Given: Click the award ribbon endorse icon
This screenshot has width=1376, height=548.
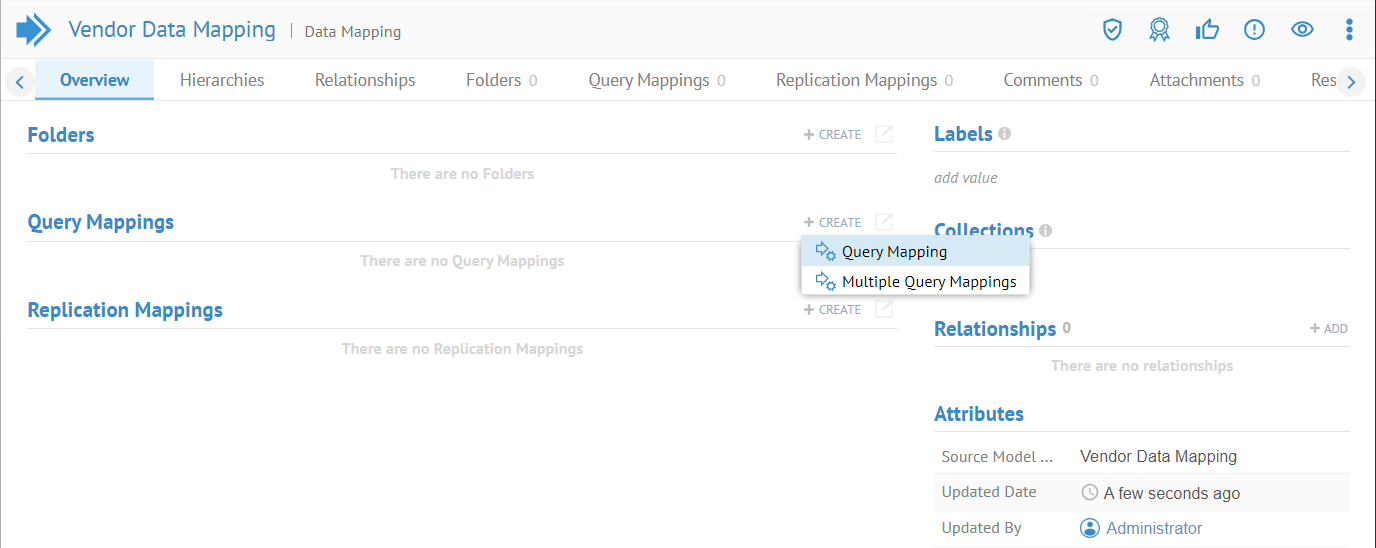Looking at the screenshot, I should click(1159, 30).
